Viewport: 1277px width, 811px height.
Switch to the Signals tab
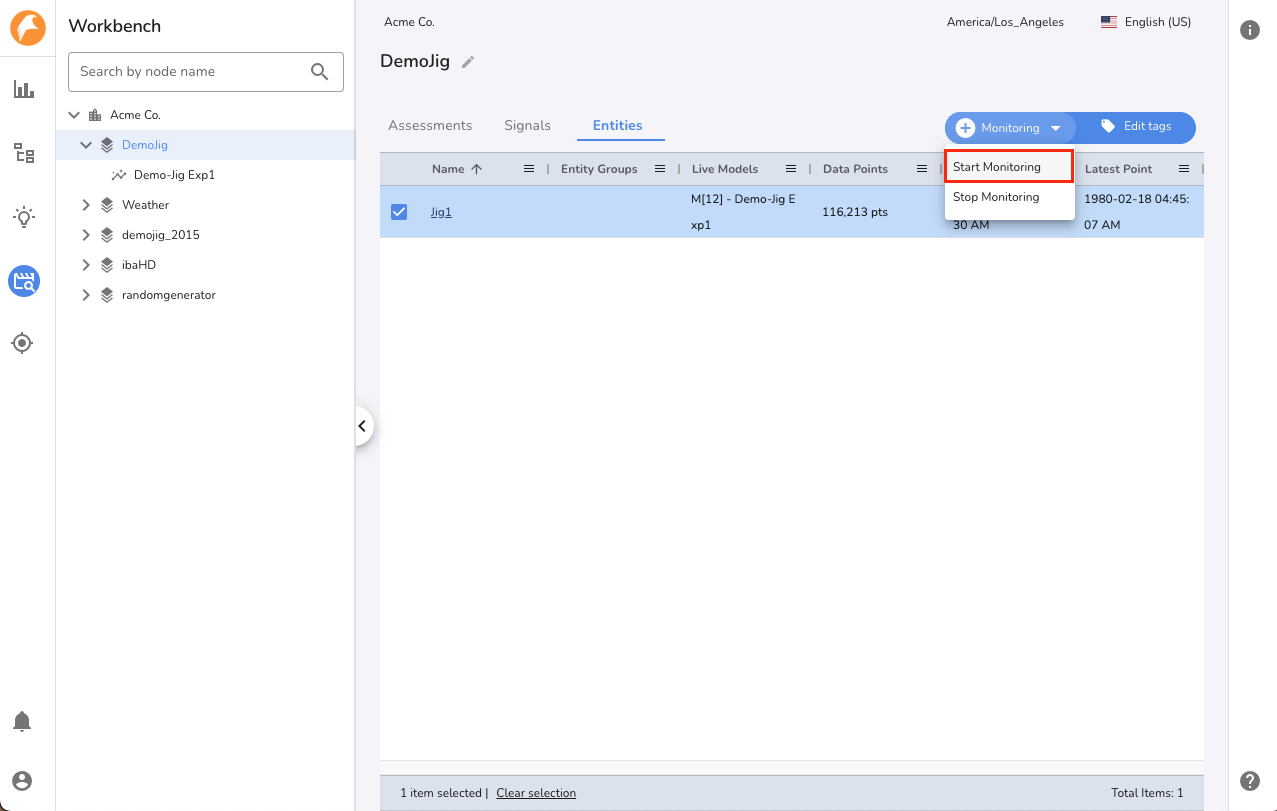click(x=527, y=126)
